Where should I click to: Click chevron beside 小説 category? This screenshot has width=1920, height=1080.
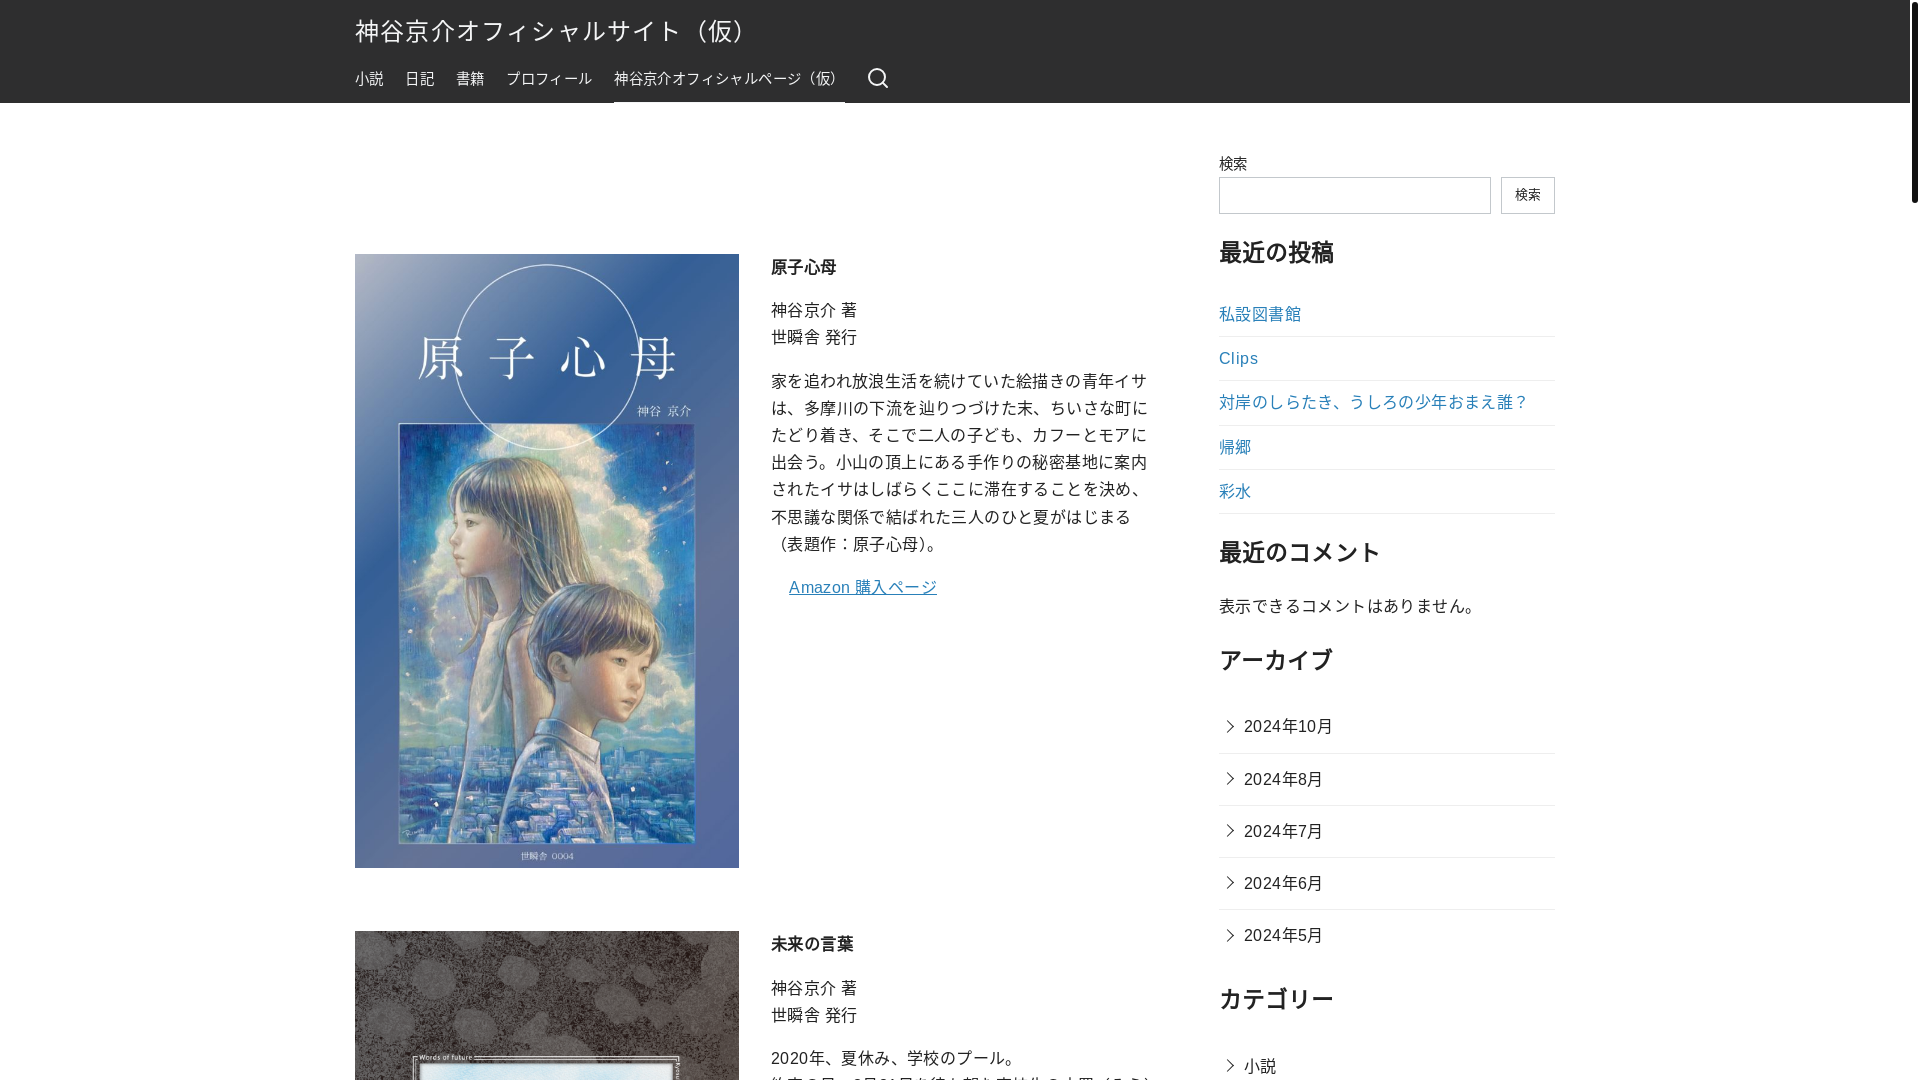pos(1230,1065)
